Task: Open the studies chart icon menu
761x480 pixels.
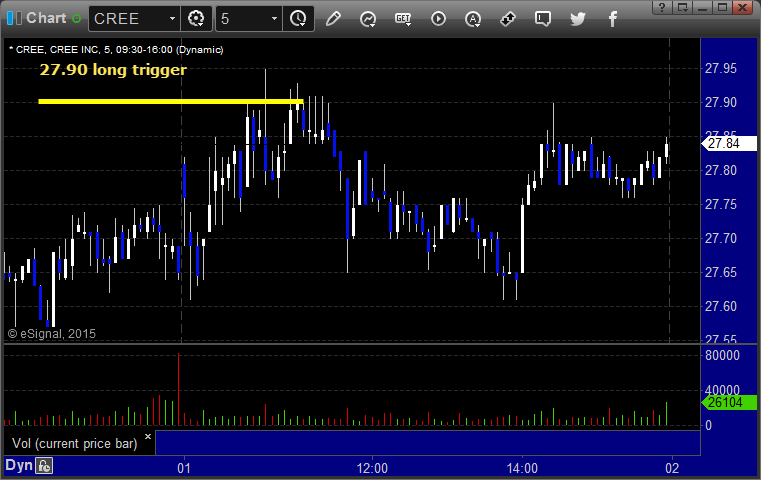Action: click(x=368, y=19)
